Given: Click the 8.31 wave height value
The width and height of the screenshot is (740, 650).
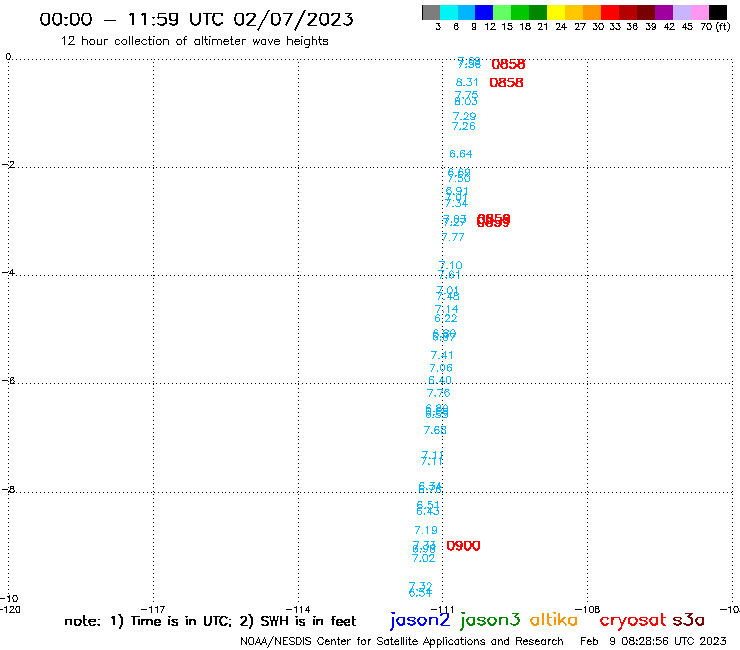Looking at the screenshot, I should tap(467, 83).
